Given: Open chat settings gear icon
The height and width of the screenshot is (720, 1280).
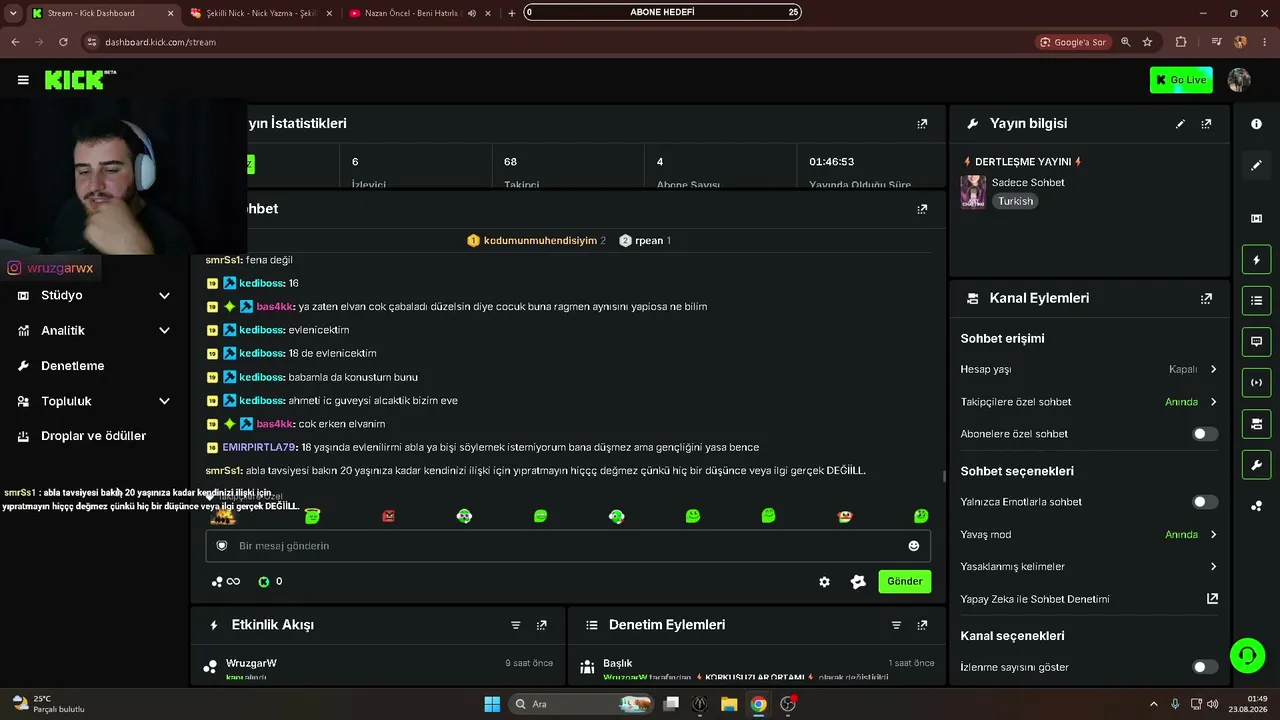Looking at the screenshot, I should click(x=824, y=582).
